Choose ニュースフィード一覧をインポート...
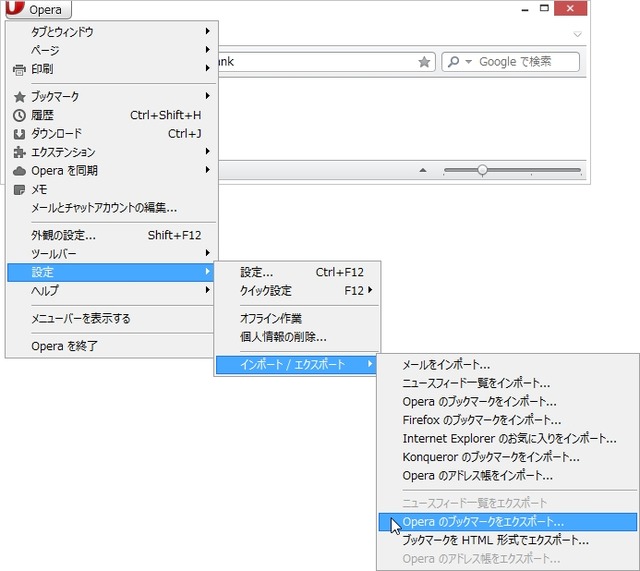Screen dimensions: 640x571 [x=508, y=383]
